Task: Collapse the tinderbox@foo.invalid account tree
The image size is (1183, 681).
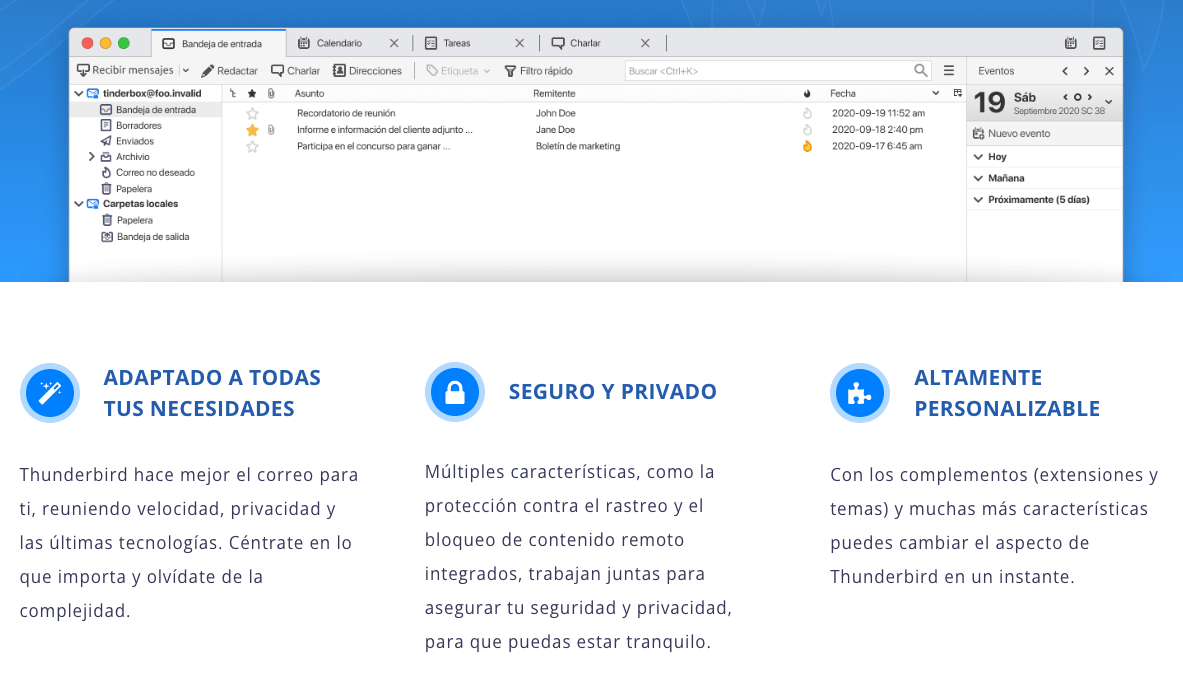Action: tap(78, 92)
